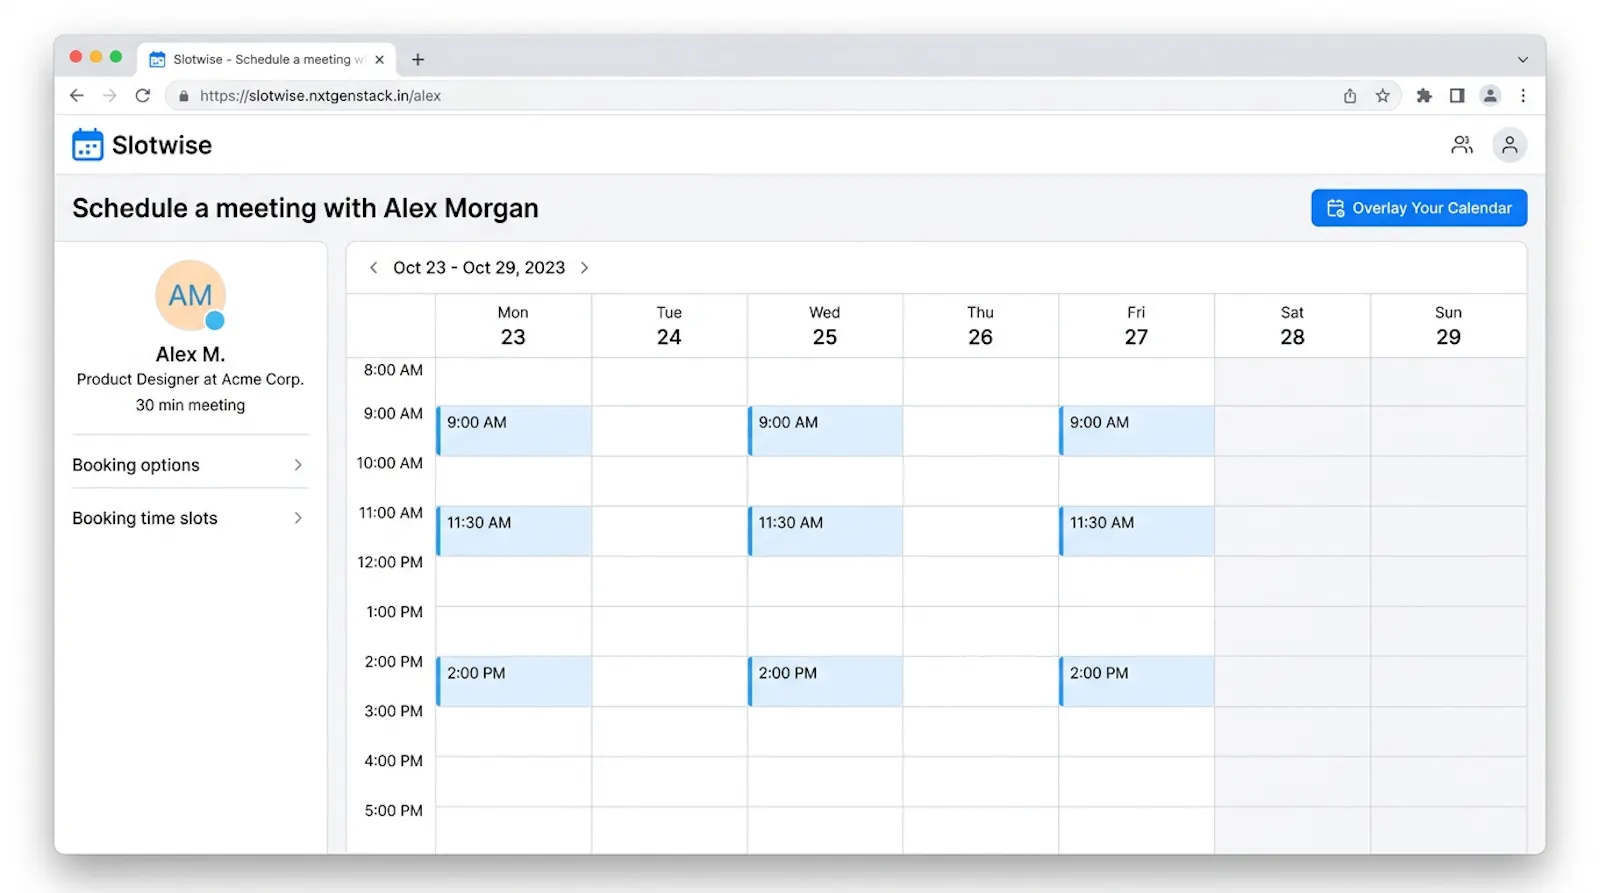Click the Sun 29 day header
The width and height of the screenshot is (1600, 893).
point(1448,326)
